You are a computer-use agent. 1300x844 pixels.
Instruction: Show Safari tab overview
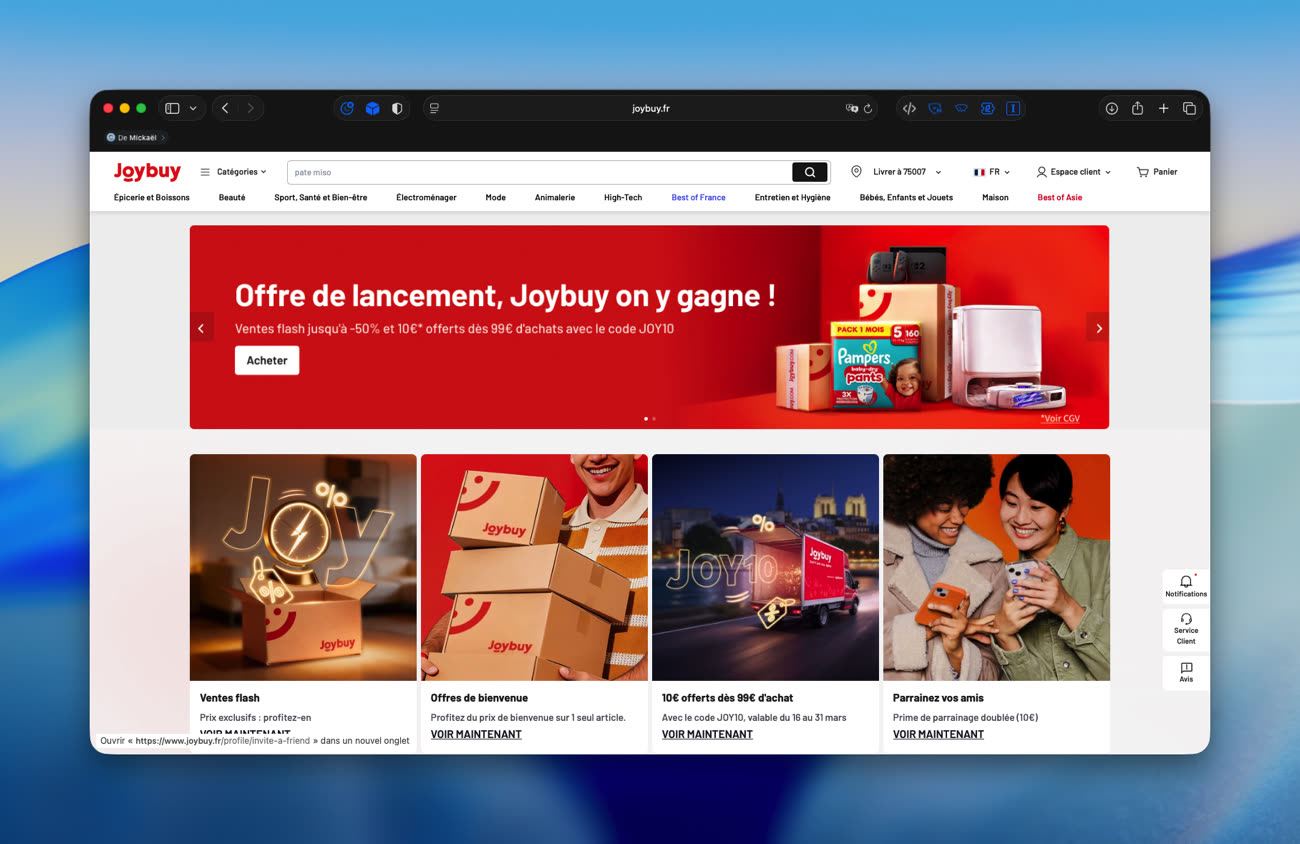pos(1189,109)
